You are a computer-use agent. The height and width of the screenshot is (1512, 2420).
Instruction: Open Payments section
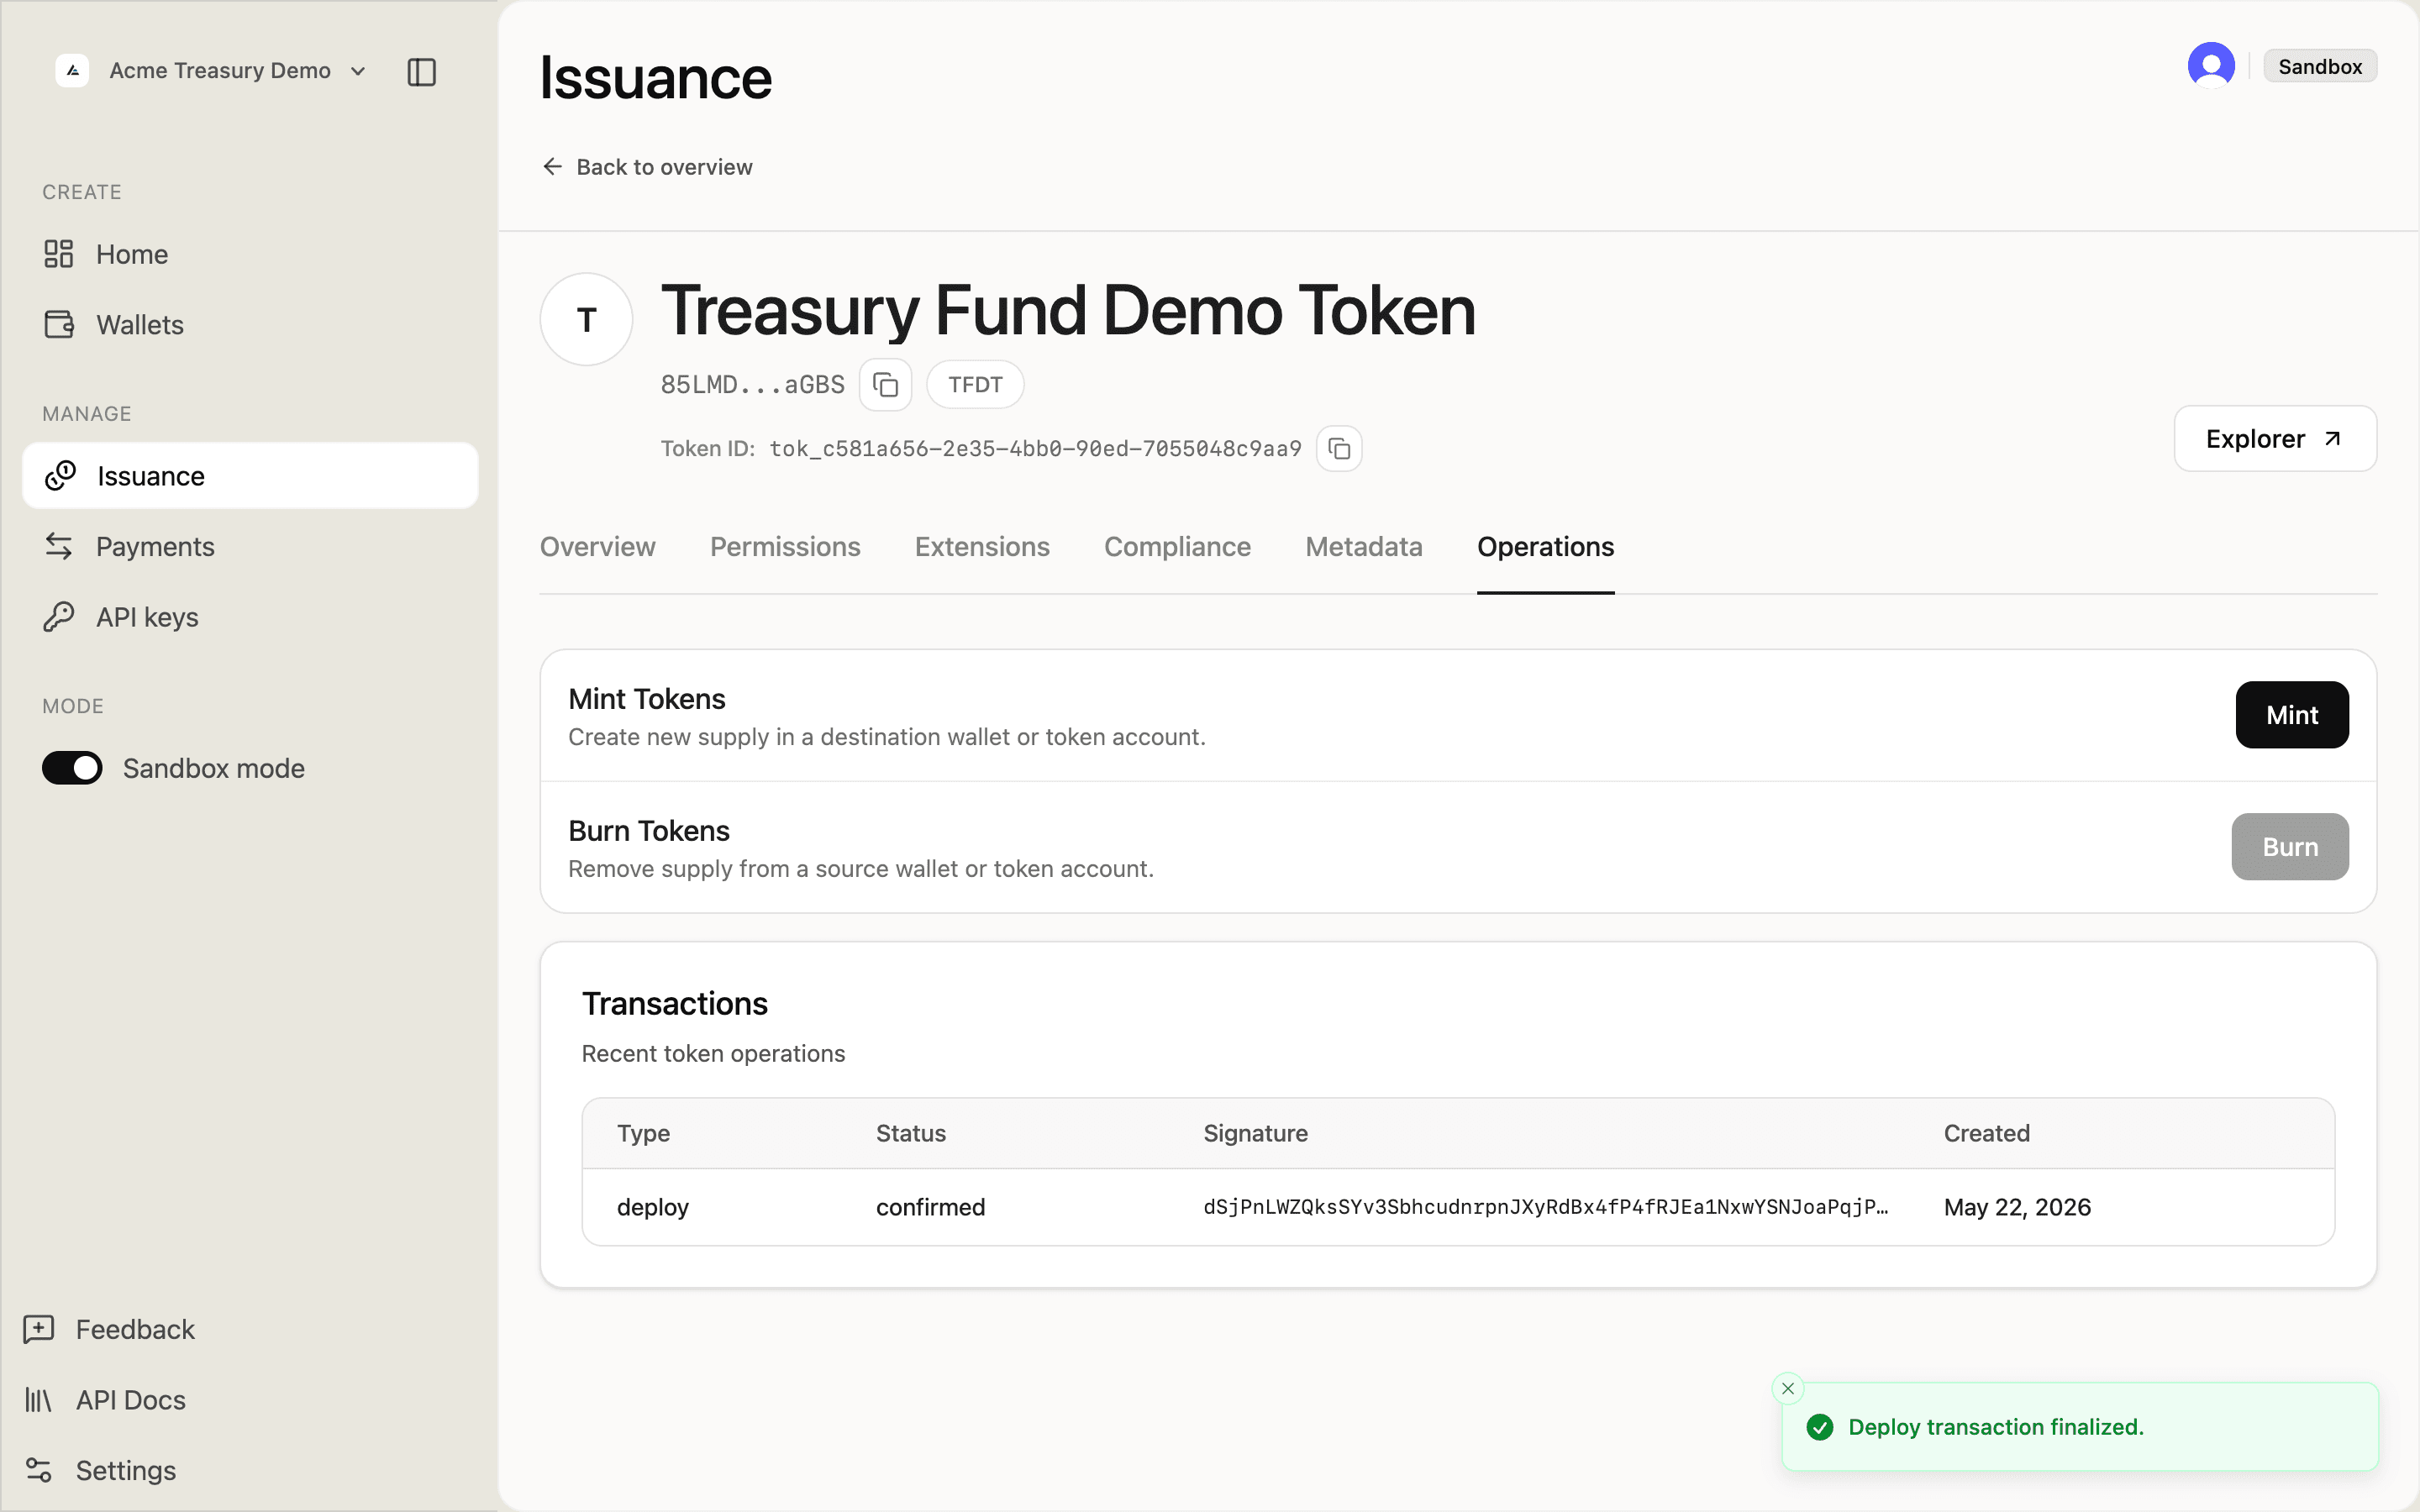pyautogui.click(x=250, y=547)
